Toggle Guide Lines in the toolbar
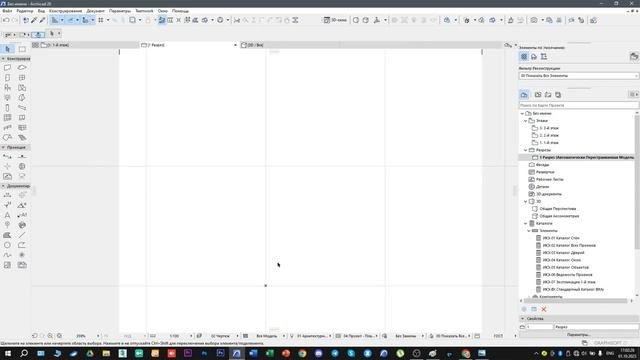 (55, 20)
